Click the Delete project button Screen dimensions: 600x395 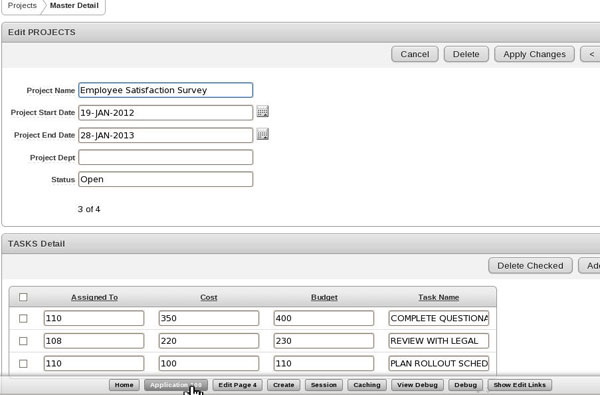point(466,54)
